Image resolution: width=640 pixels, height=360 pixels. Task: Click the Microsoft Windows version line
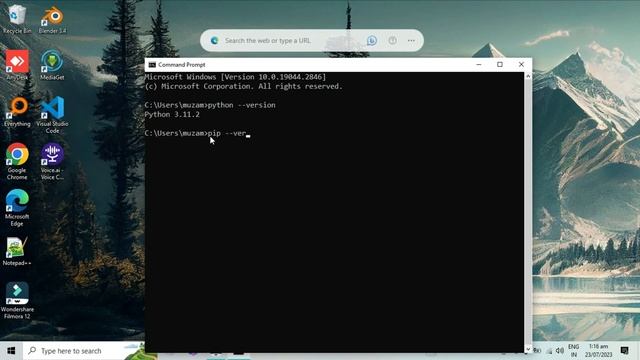236,77
